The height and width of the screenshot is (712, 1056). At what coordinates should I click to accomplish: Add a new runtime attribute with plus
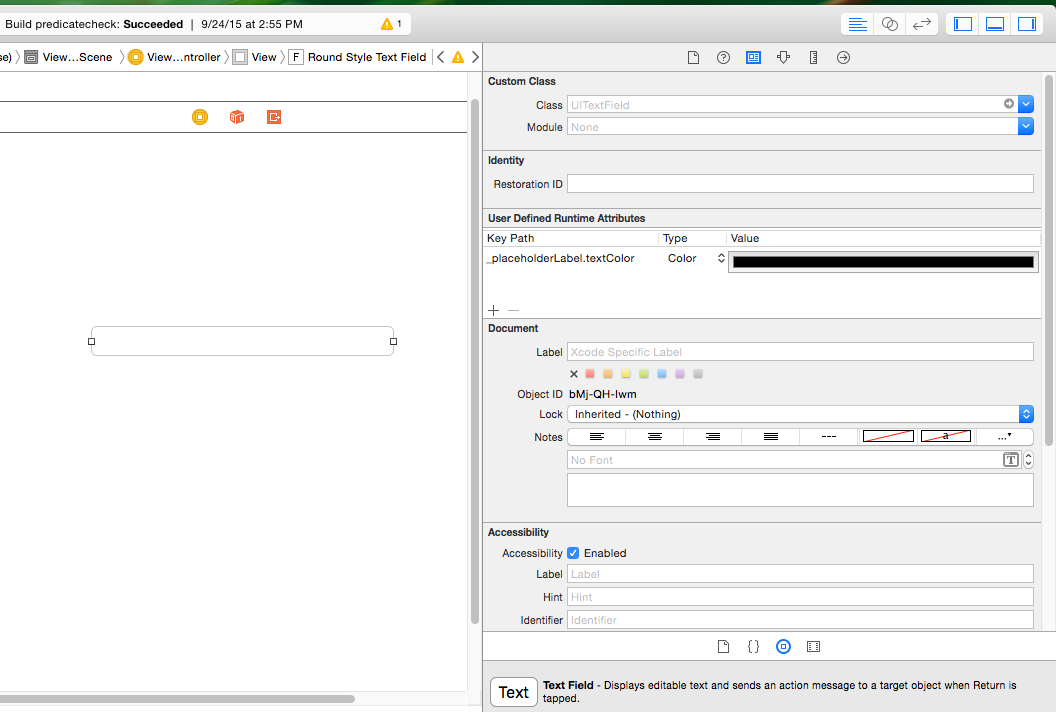tap(493, 311)
